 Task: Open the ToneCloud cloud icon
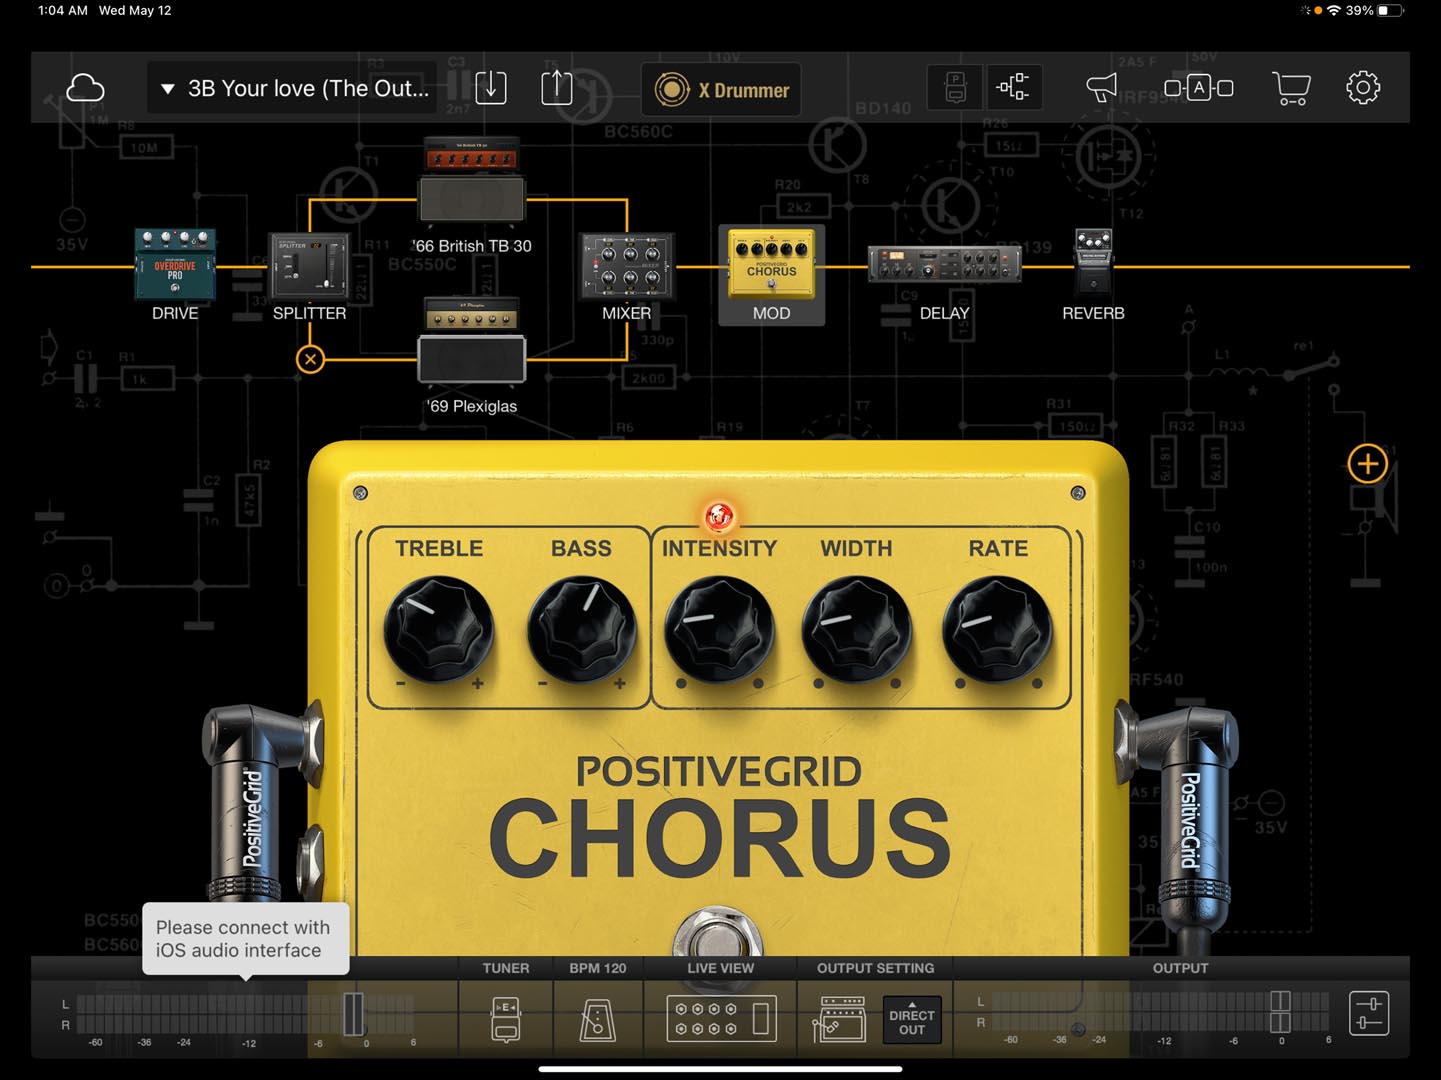click(x=85, y=89)
